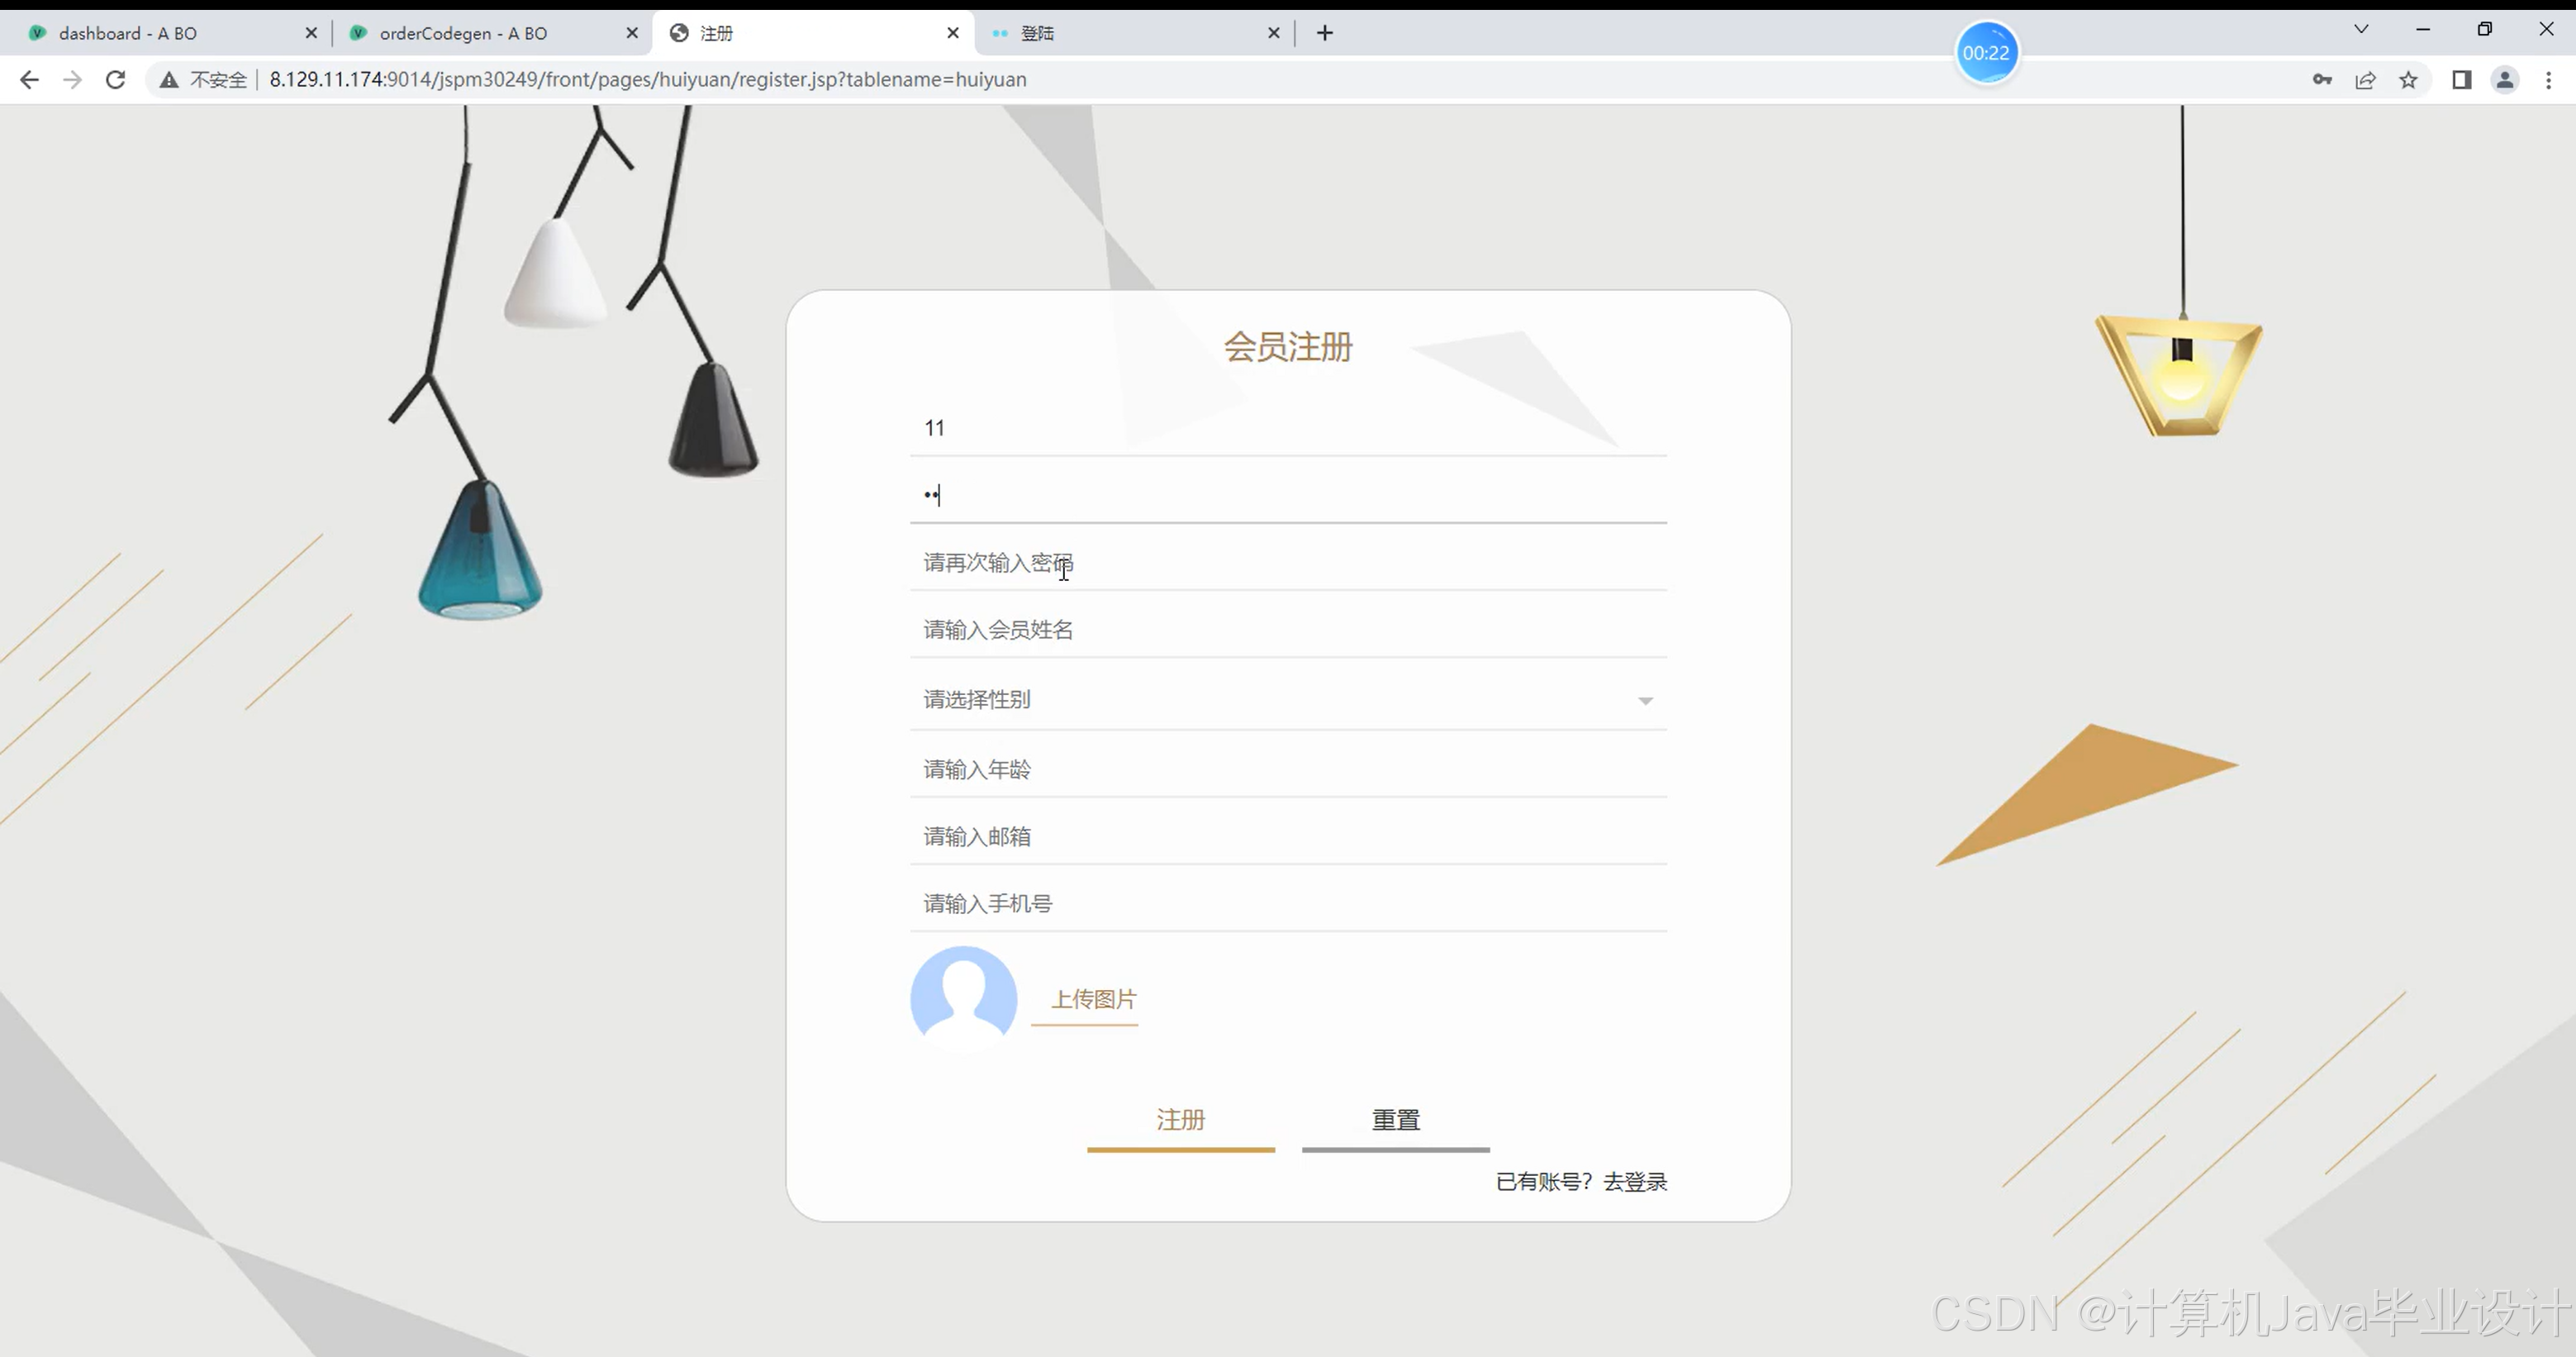Click the account field containing 11
The image size is (2576, 1357).
click(1288, 428)
